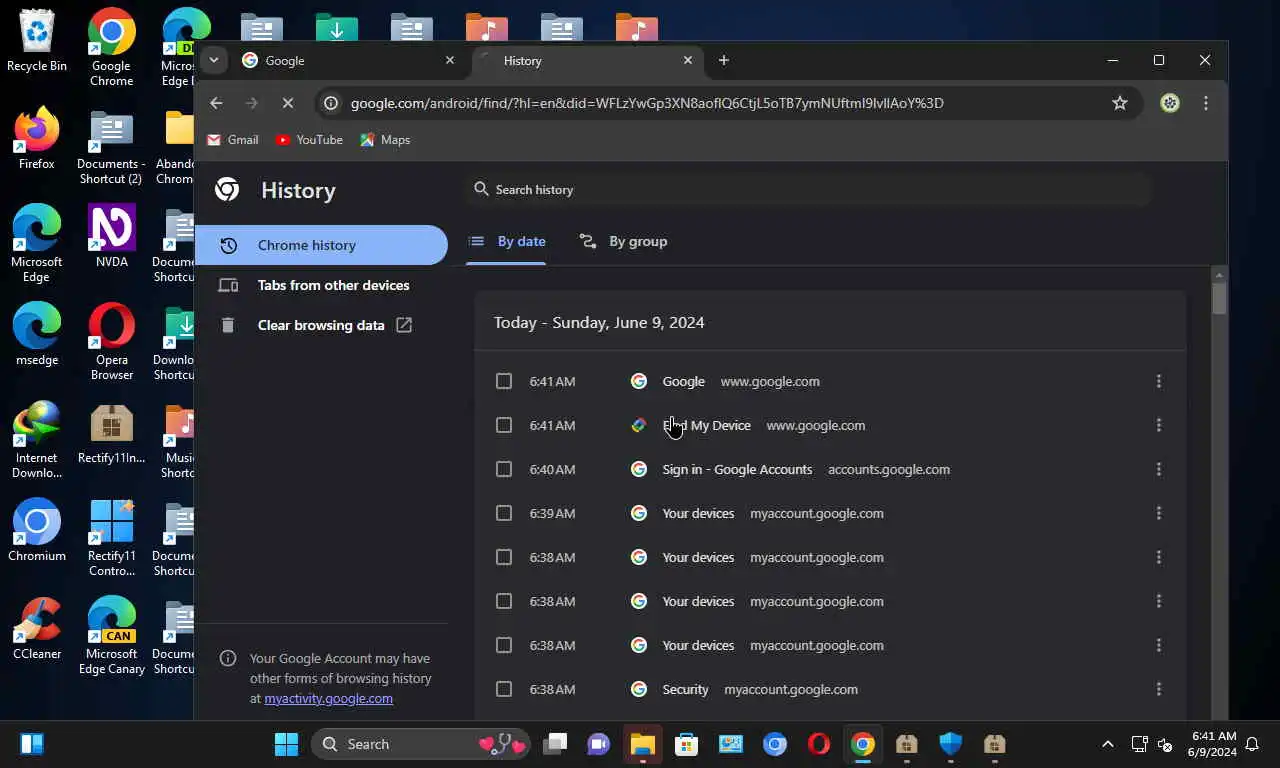Open the Chrome three-dot menu
1280x768 pixels.
[x=1206, y=103]
